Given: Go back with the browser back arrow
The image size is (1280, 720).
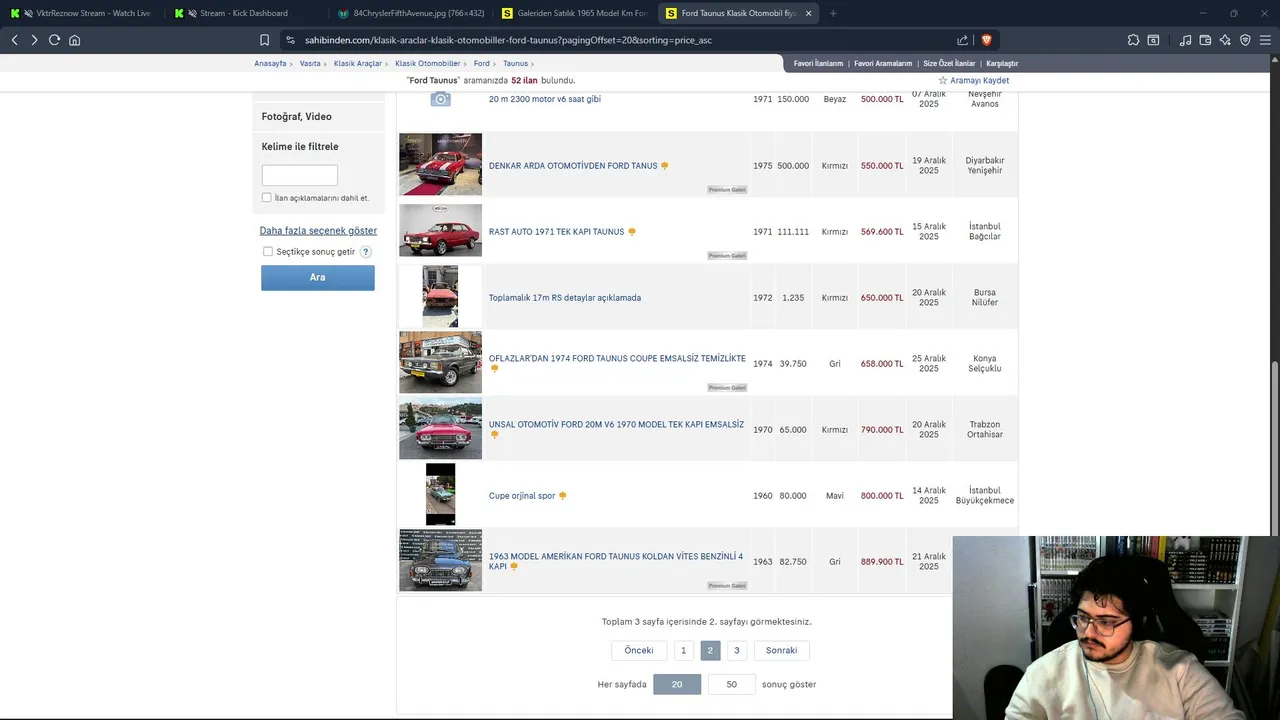Looking at the screenshot, I should click(x=14, y=40).
